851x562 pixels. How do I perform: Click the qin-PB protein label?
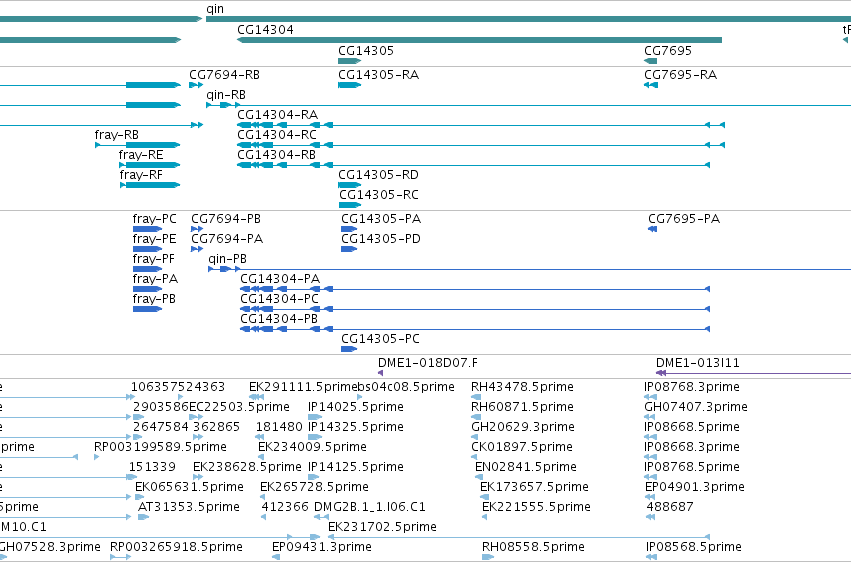coord(227,259)
